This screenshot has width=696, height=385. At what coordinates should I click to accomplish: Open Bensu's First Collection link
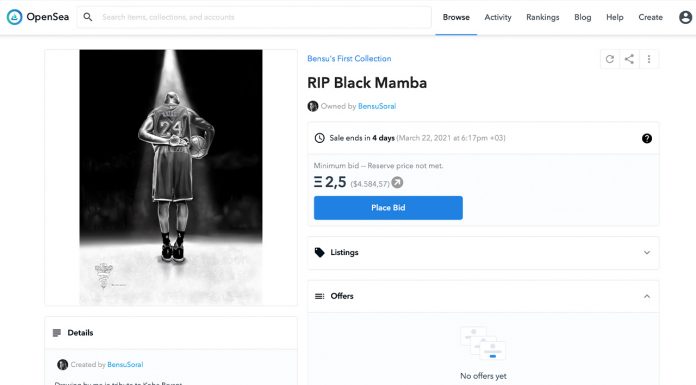pos(349,59)
